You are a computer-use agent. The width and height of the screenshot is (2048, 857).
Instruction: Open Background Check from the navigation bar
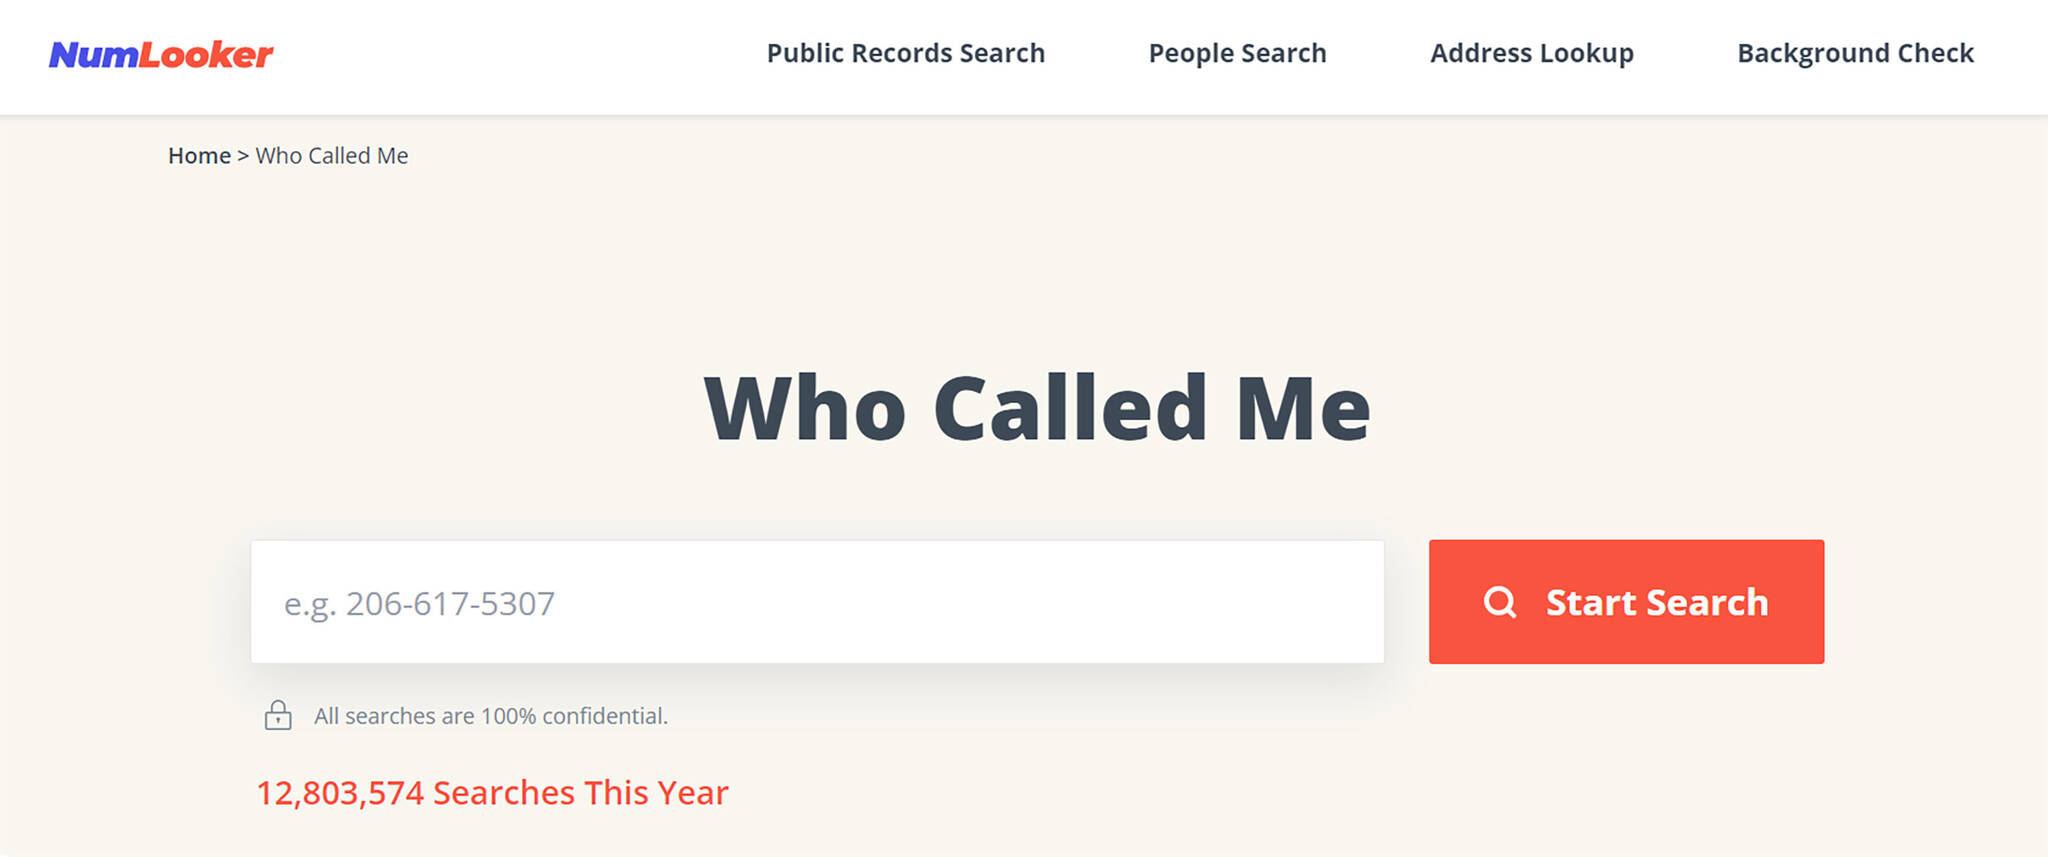[1855, 53]
